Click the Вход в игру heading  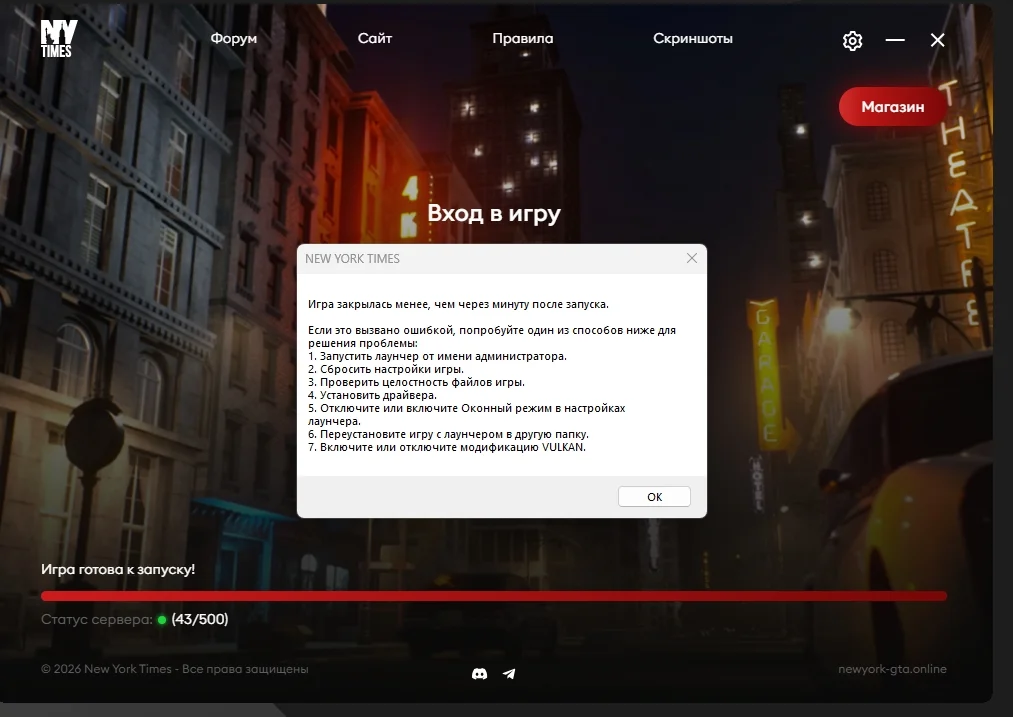coord(494,213)
